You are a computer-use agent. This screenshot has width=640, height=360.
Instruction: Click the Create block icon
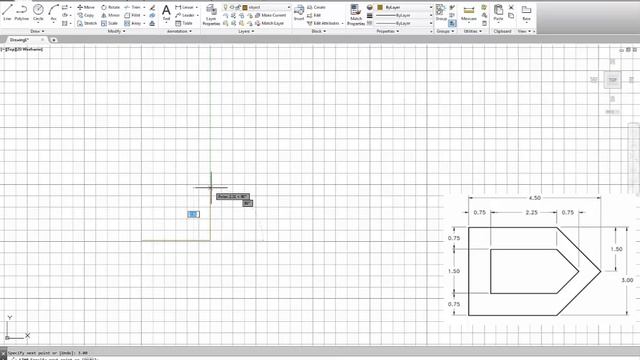tap(316, 7)
